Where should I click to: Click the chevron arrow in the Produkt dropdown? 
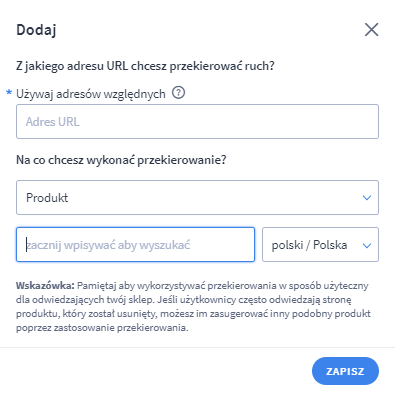[x=367, y=198]
